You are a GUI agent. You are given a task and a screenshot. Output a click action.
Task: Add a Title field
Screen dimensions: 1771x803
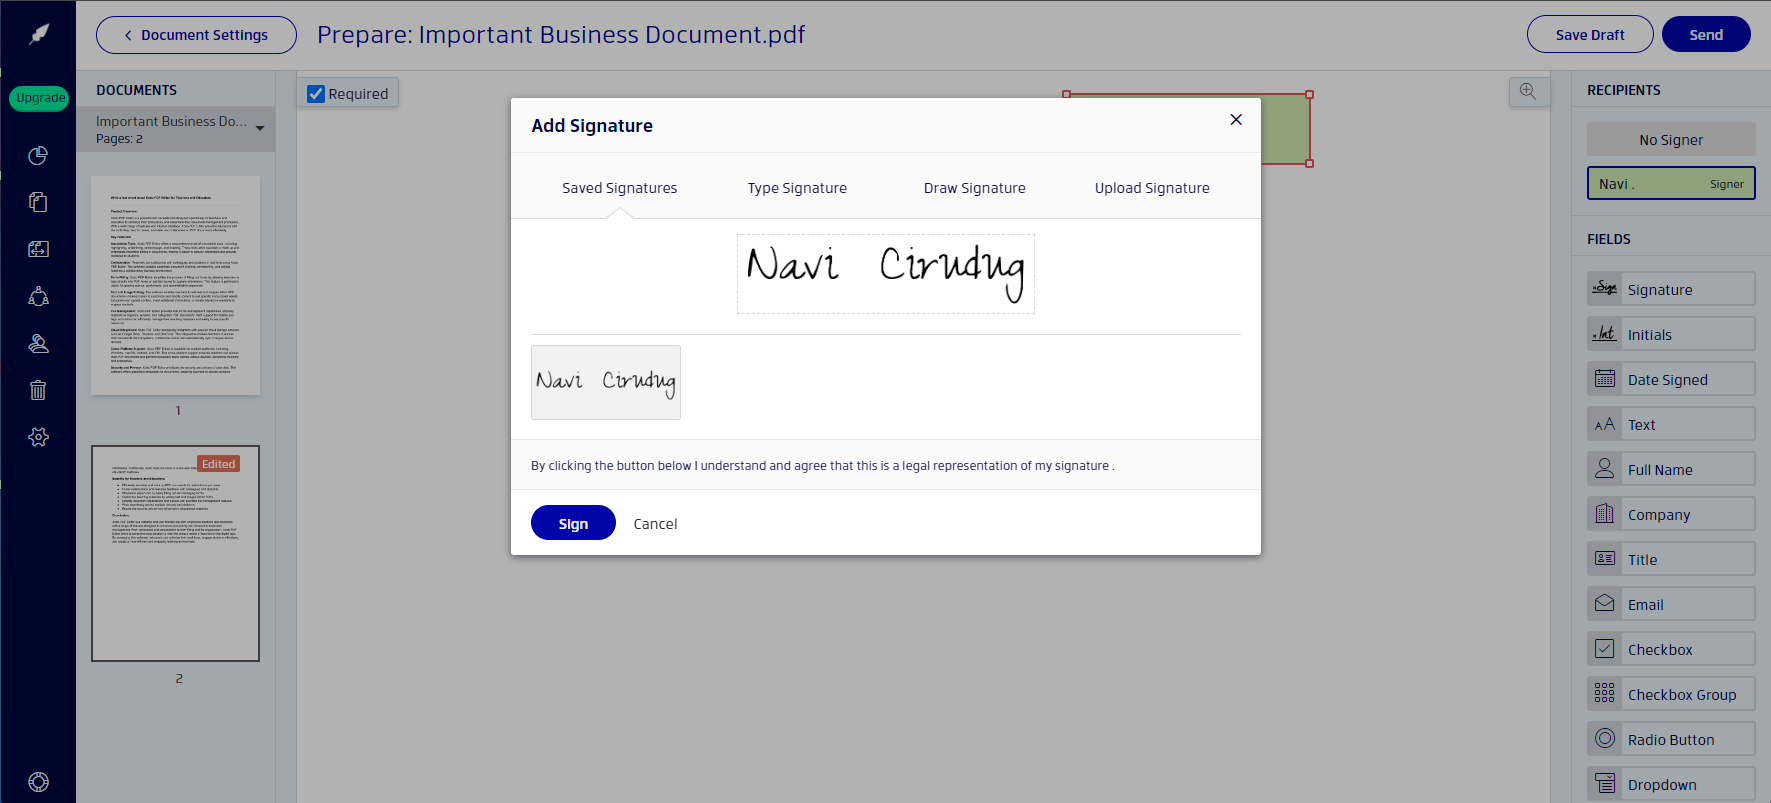(x=1671, y=559)
